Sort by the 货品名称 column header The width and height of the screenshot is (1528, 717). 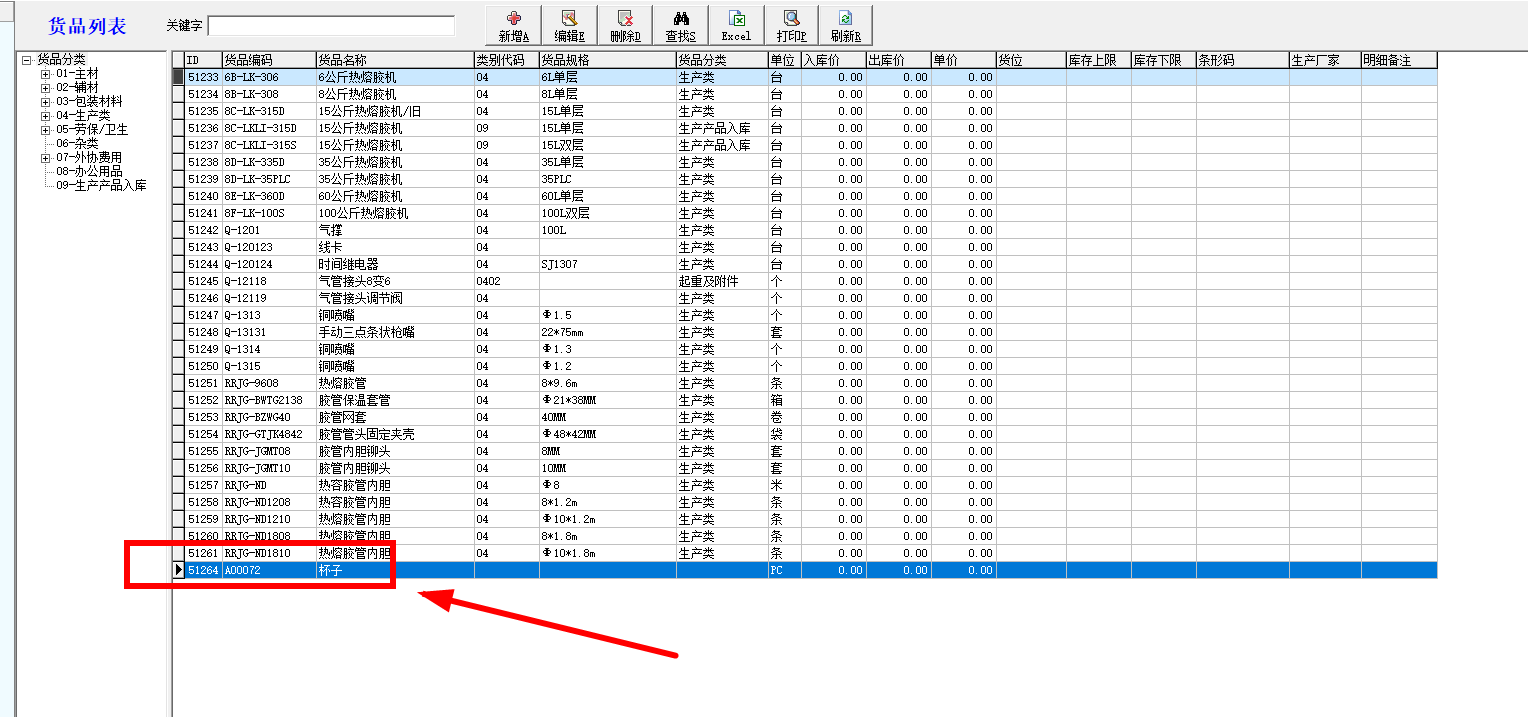[x=394, y=60]
